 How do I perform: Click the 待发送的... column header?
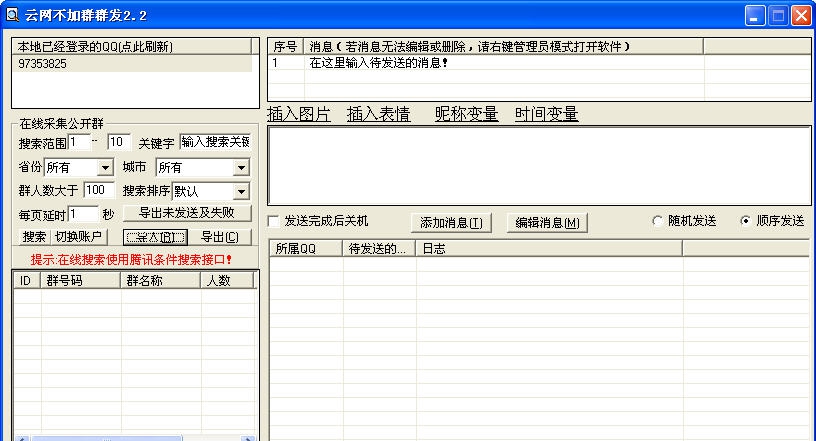click(x=379, y=249)
